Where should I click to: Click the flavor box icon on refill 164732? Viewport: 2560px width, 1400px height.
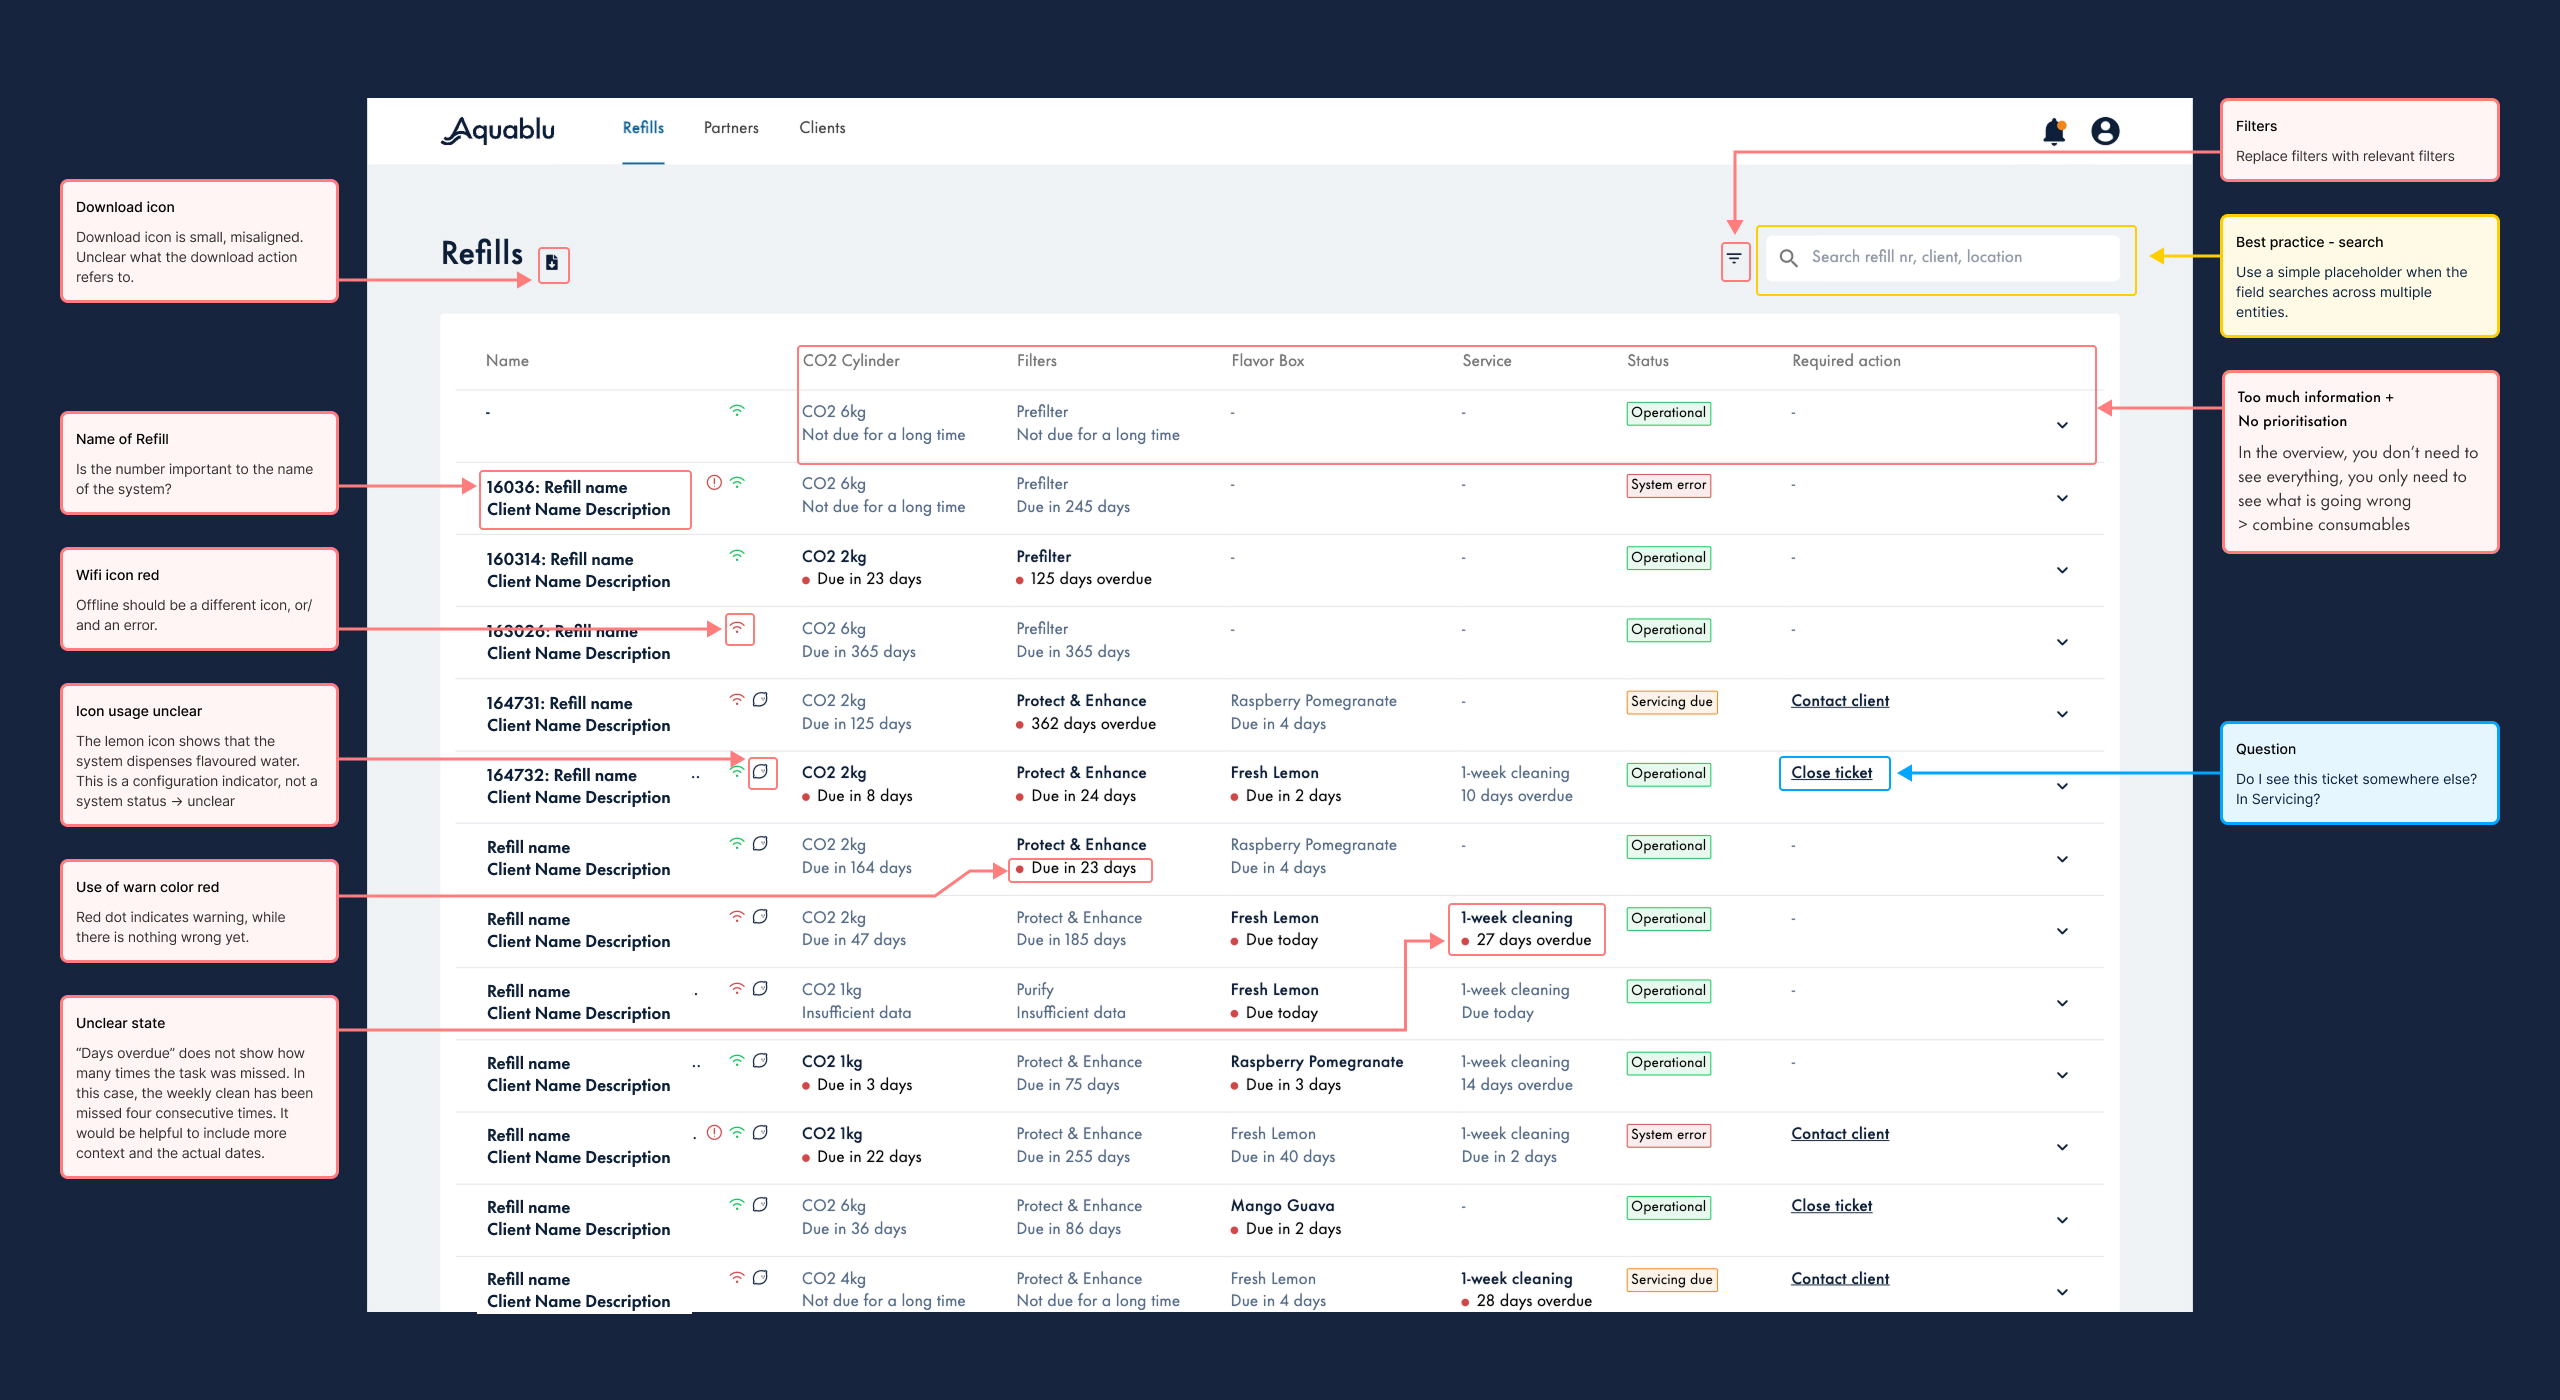click(x=761, y=771)
